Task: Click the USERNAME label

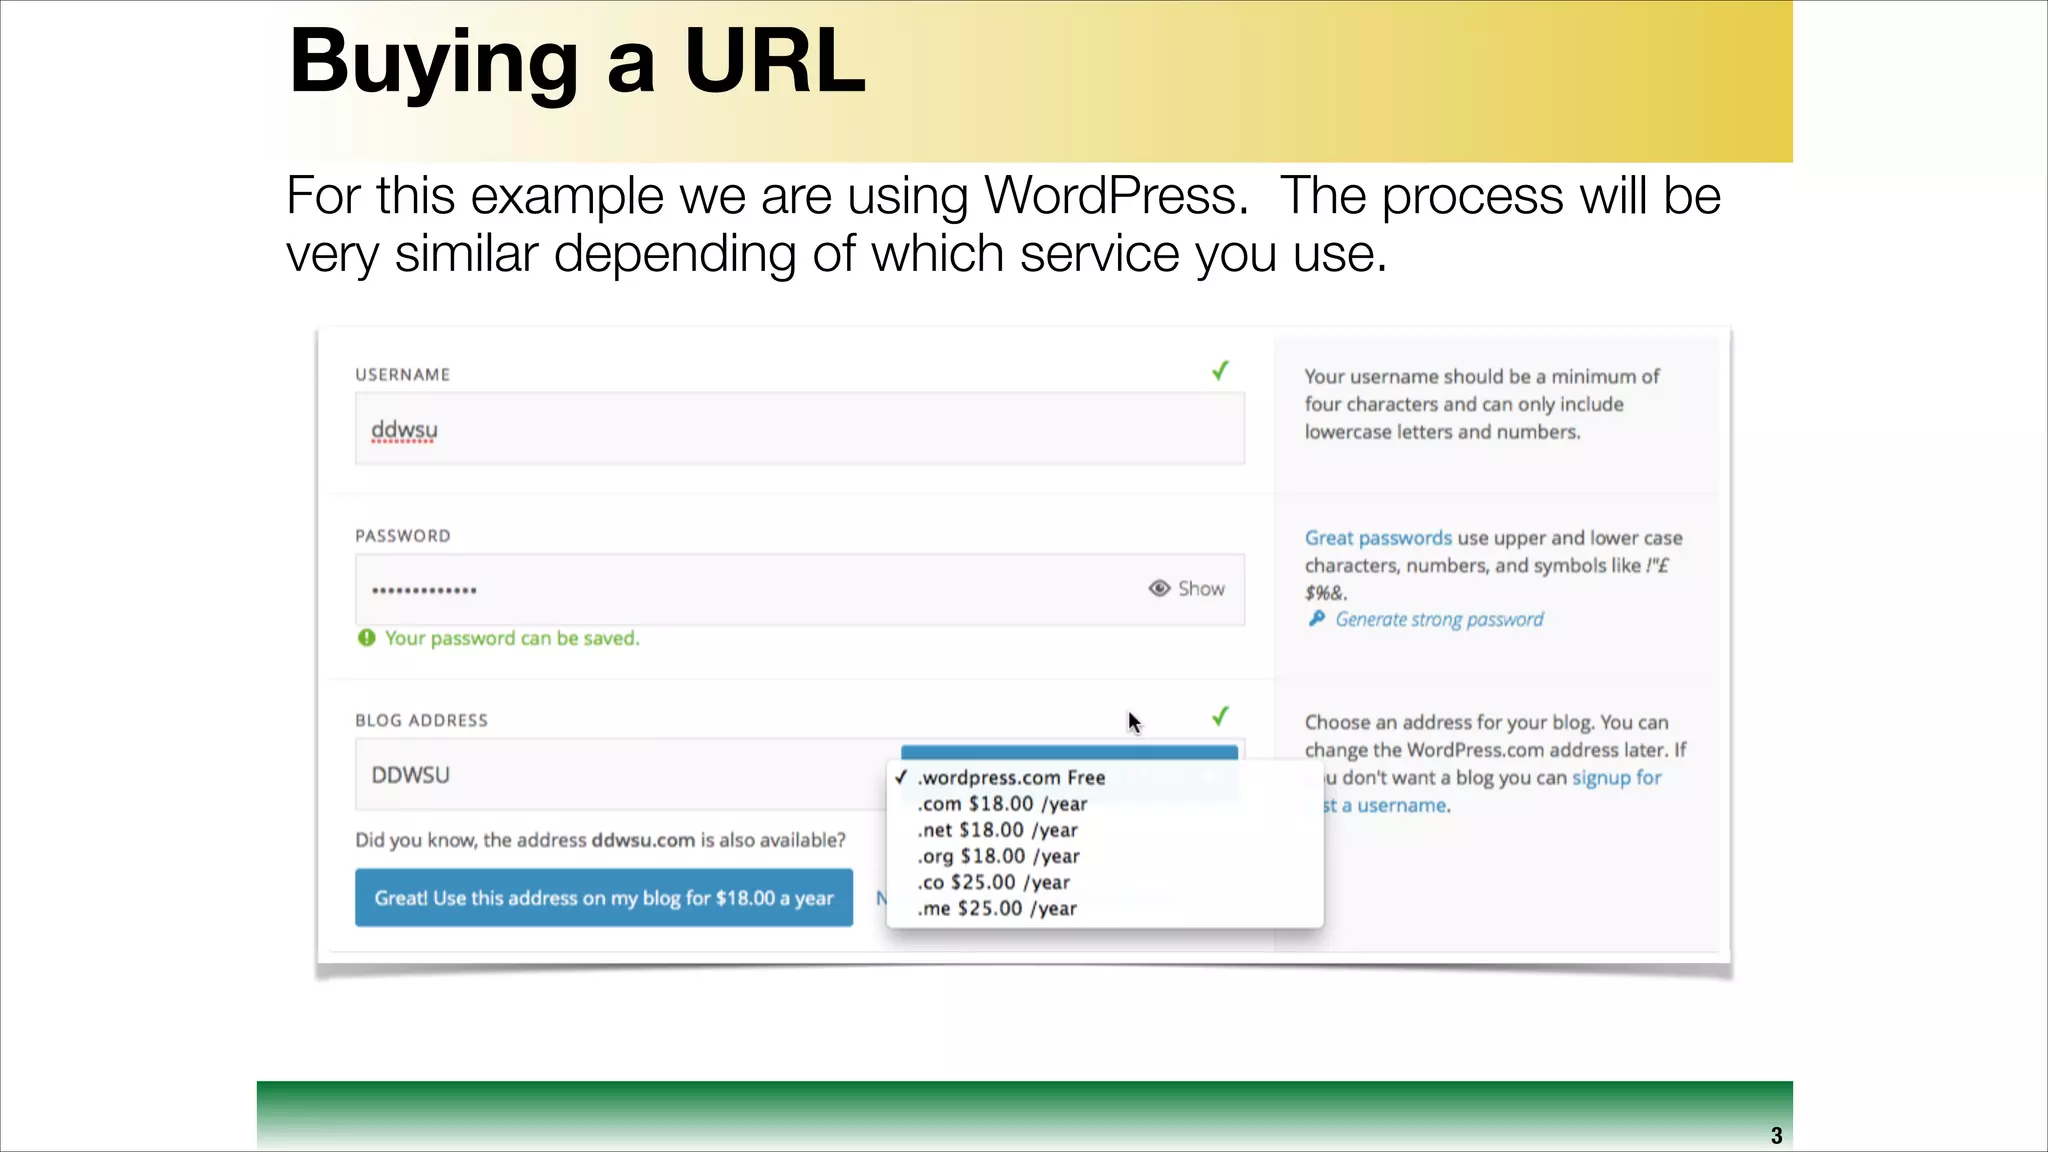Action: click(403, 375)
